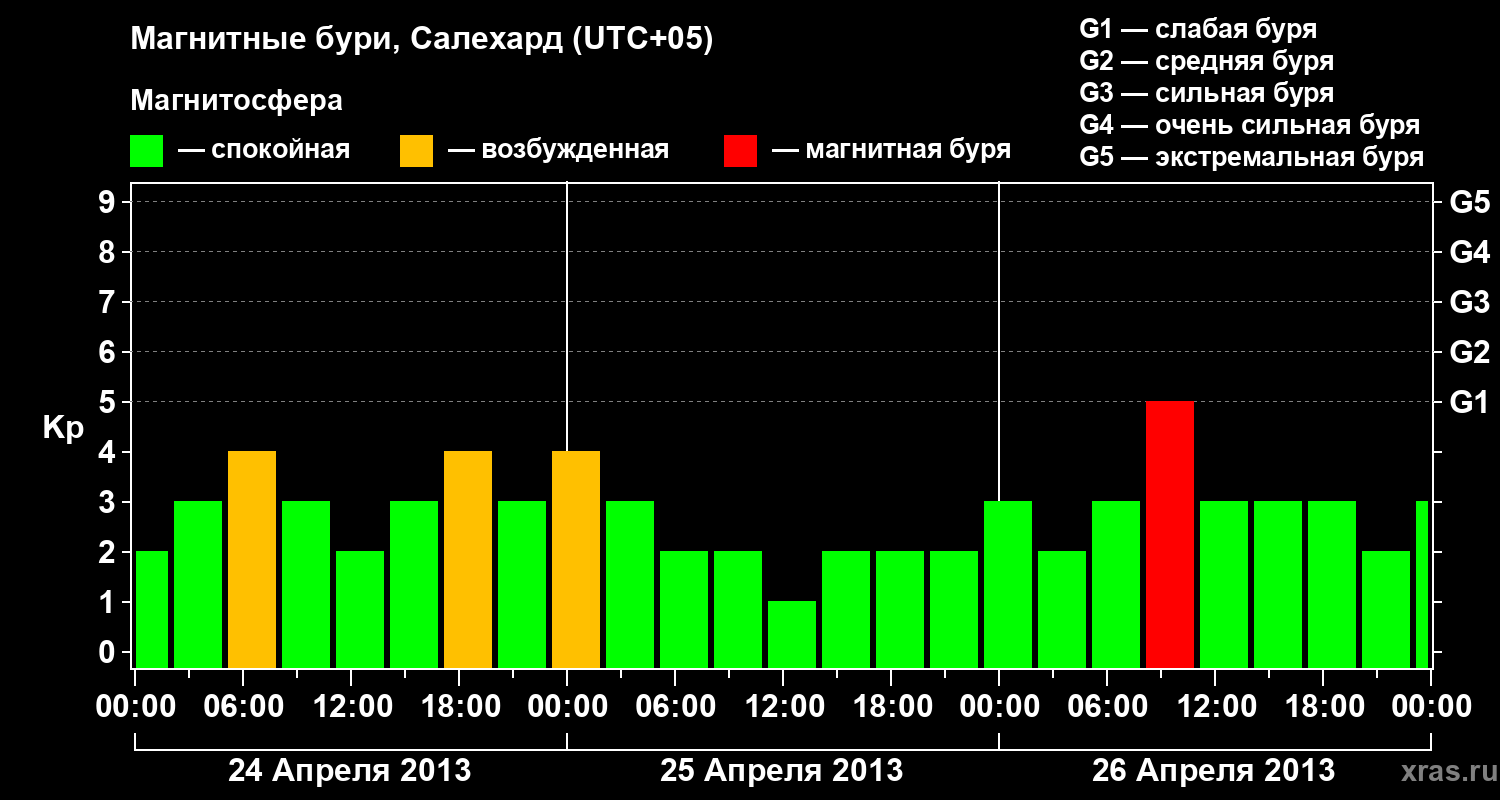Click the green 'спокойная' legend swatch

[147, 151]
